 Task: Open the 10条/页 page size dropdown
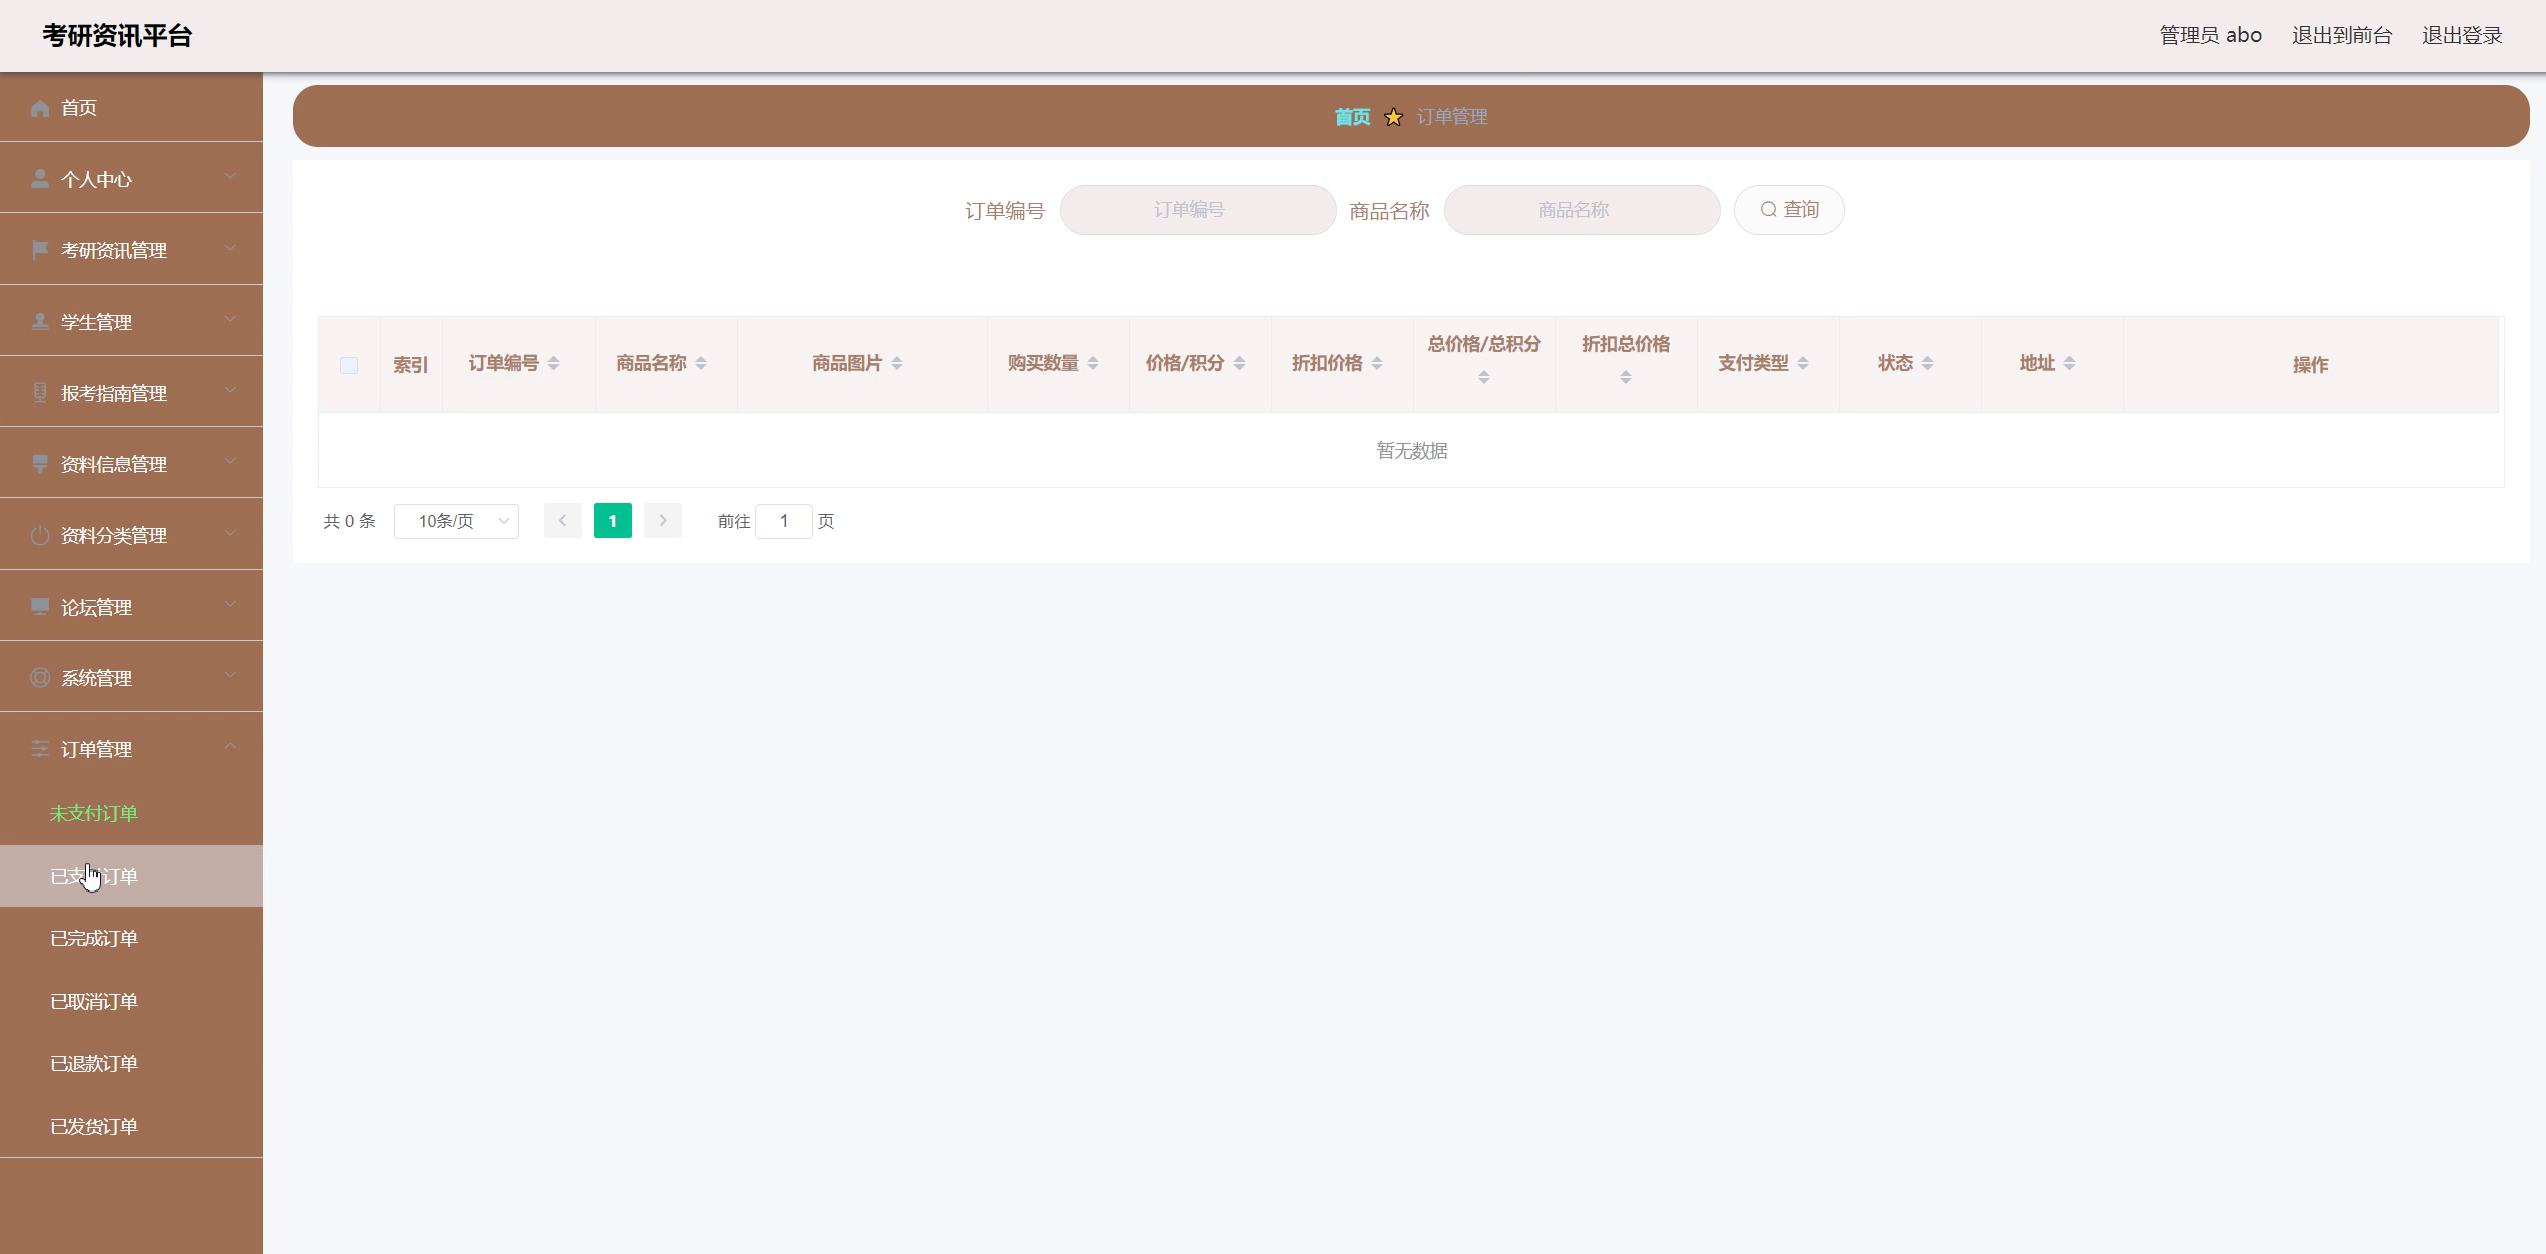coord(456,521)
